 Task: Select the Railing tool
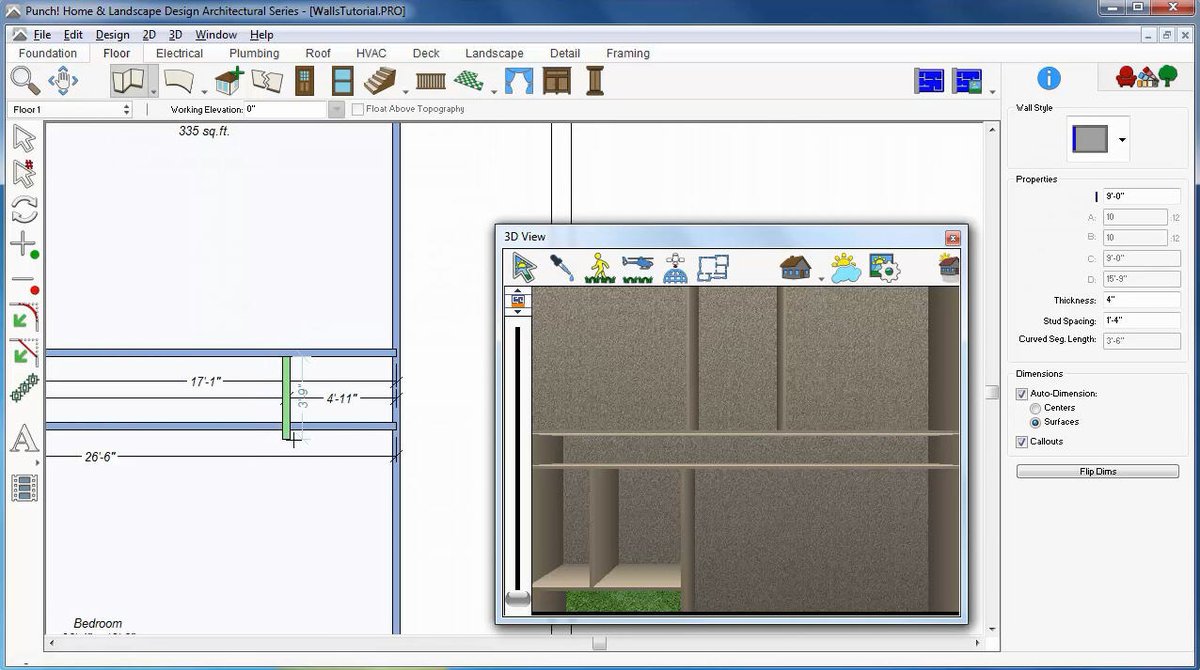click(430, 81)
